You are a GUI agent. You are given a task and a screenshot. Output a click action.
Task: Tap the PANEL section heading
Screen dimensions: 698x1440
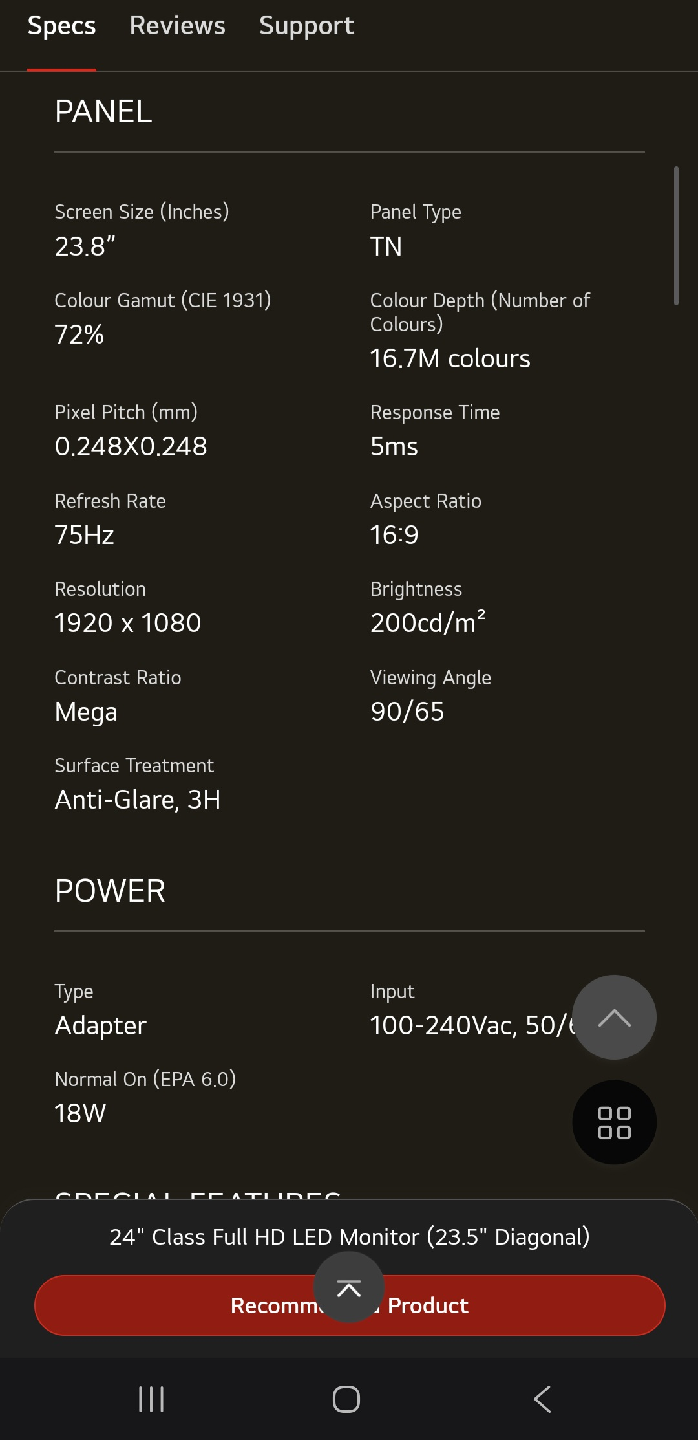[103, 112]
